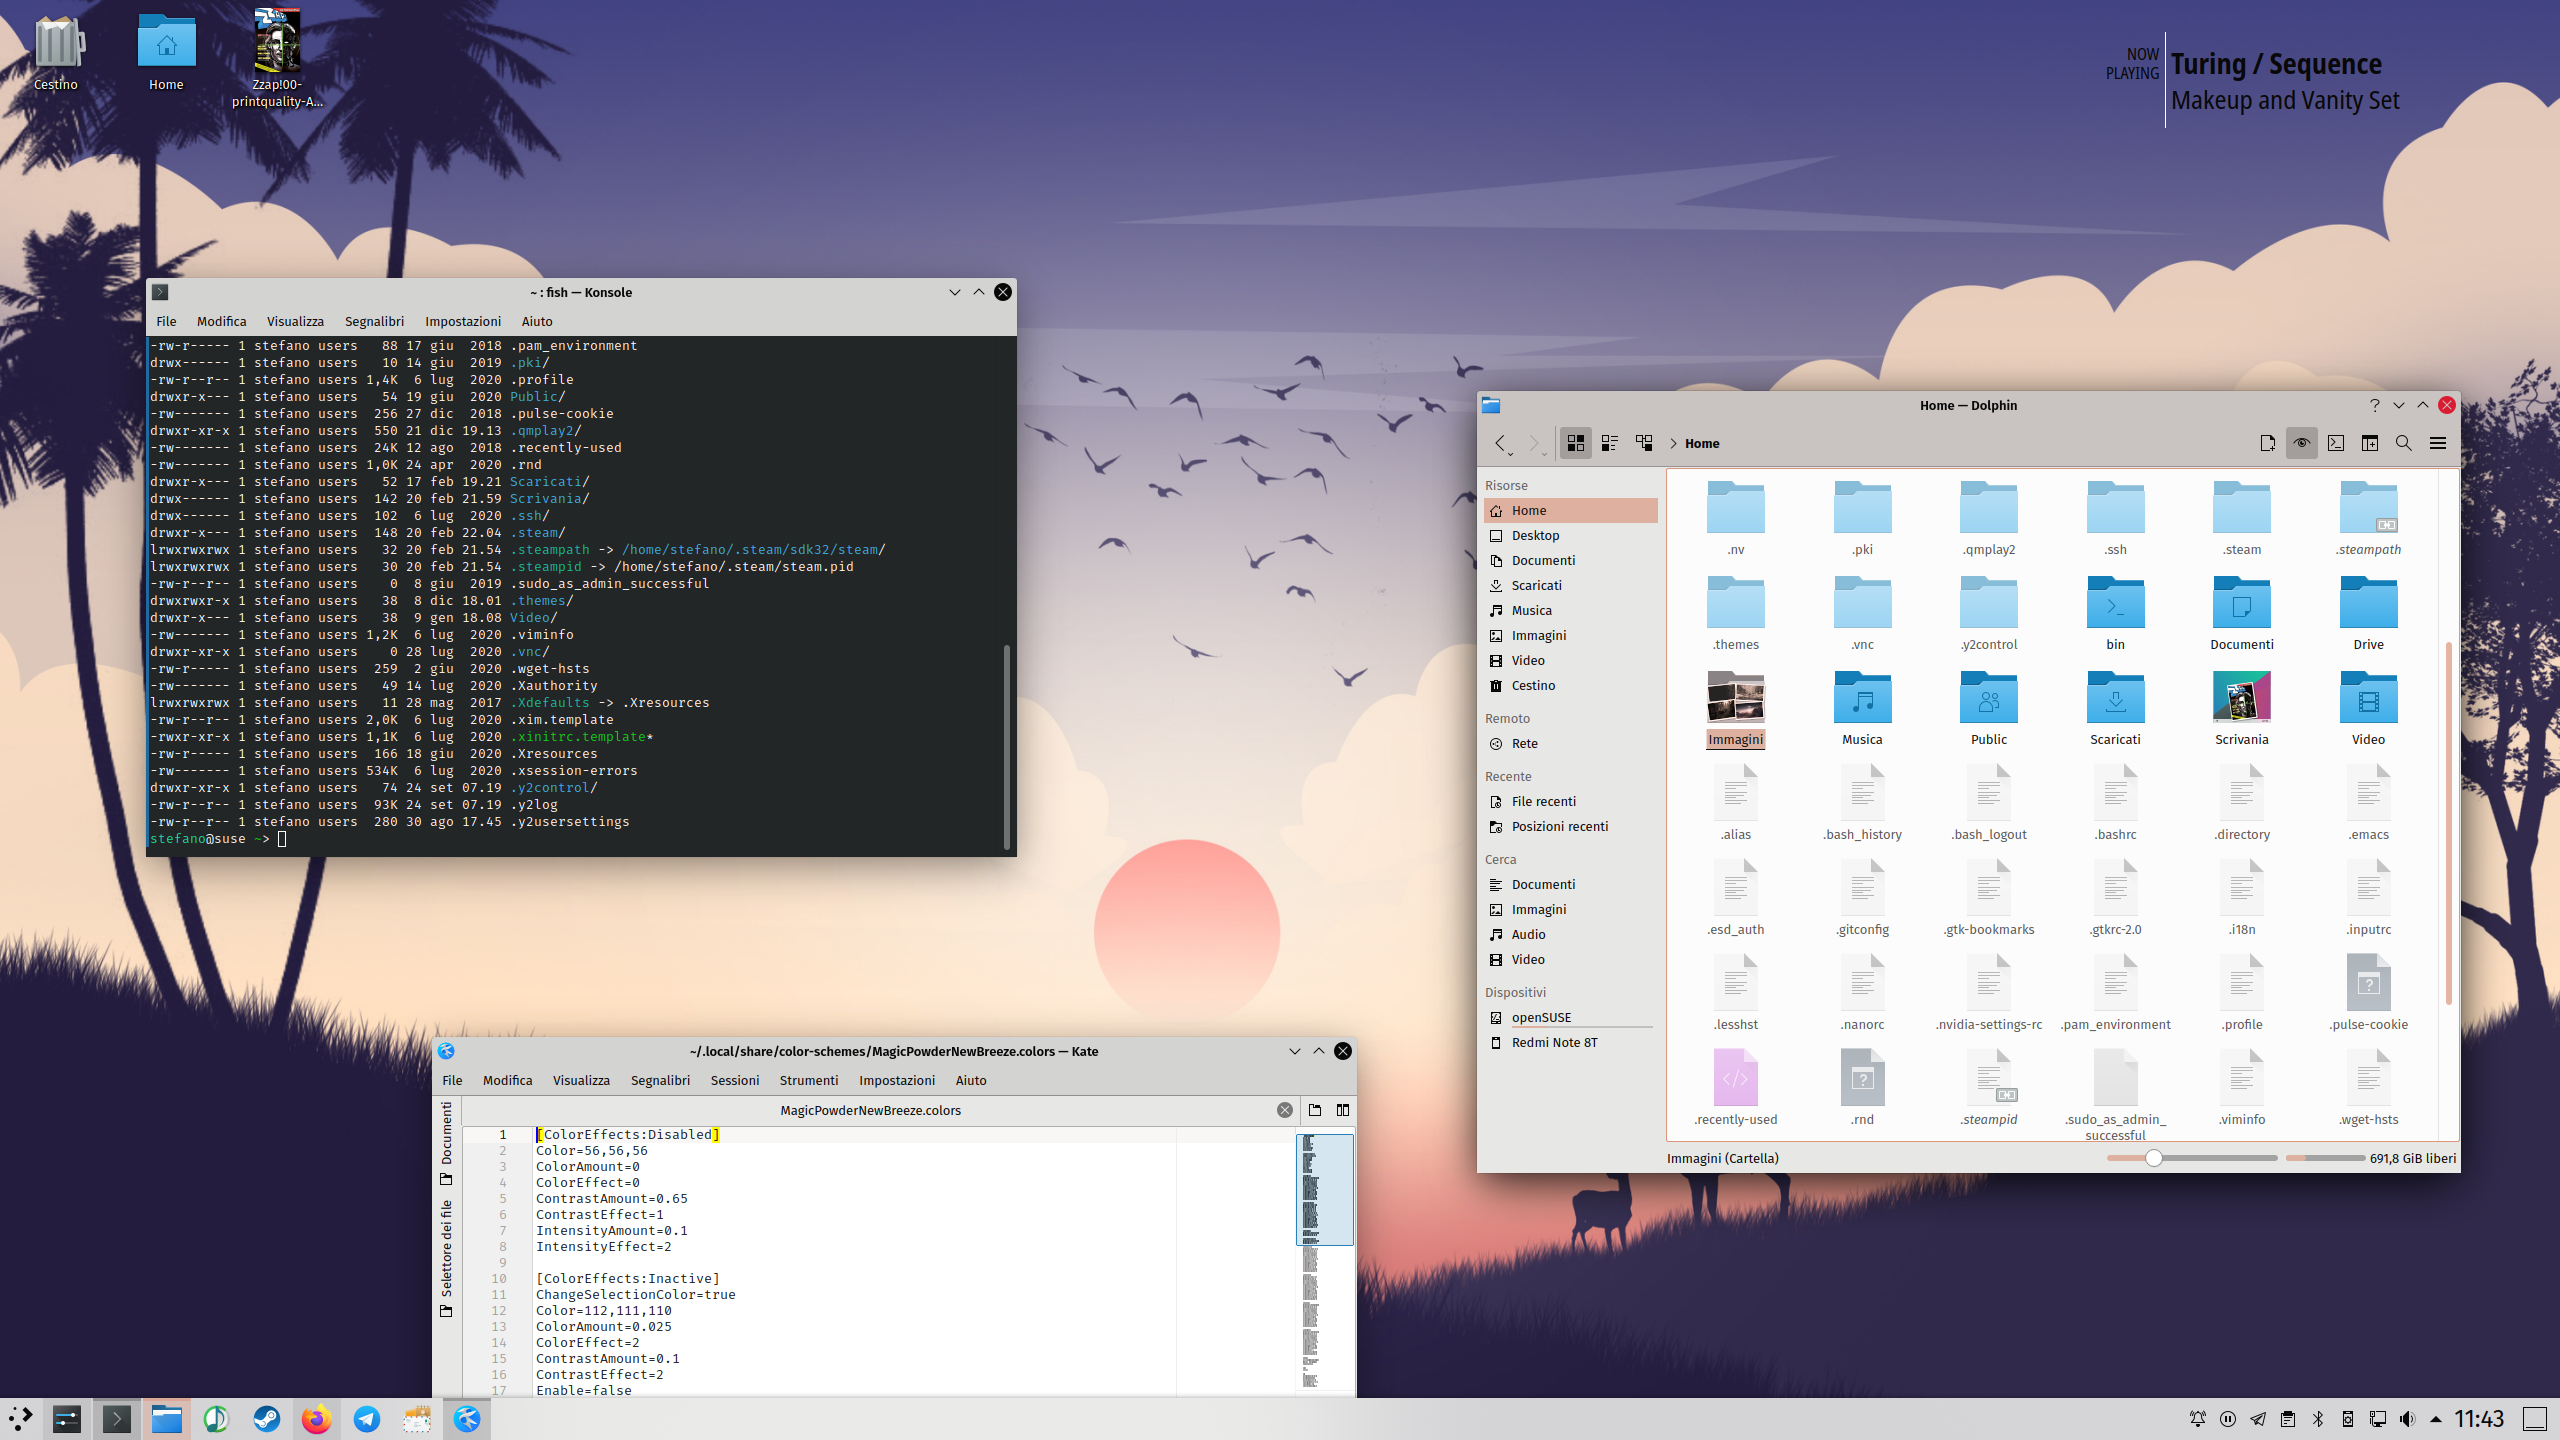
Task: Open notifications bell in tray
Action: [2198, 1418]
